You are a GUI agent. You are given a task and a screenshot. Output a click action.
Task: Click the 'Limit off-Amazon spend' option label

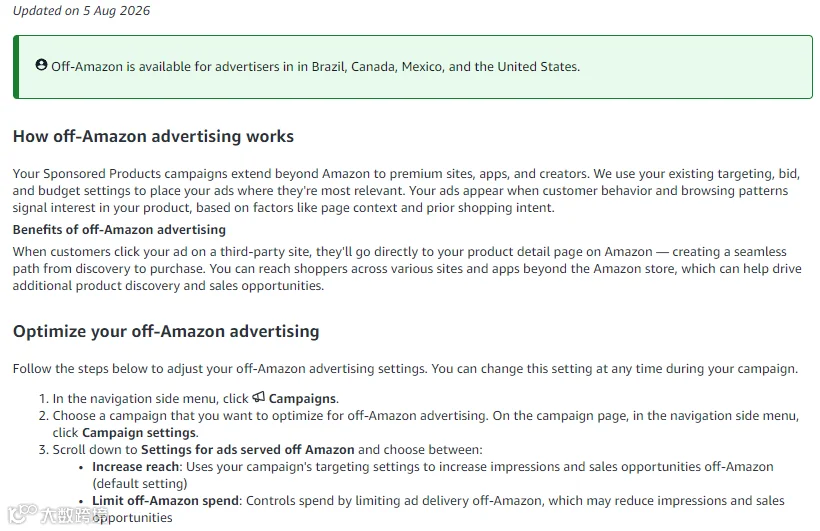[165, 501]
